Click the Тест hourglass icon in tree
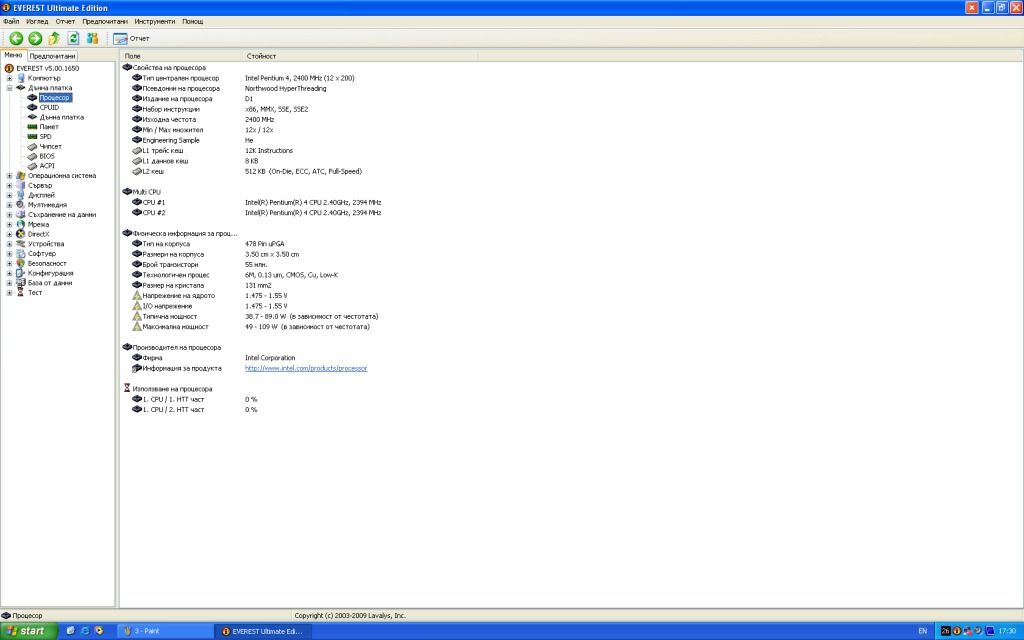The width and height of the screenshot is (1024, 640). pyautogui.click(x=21, y=293)
